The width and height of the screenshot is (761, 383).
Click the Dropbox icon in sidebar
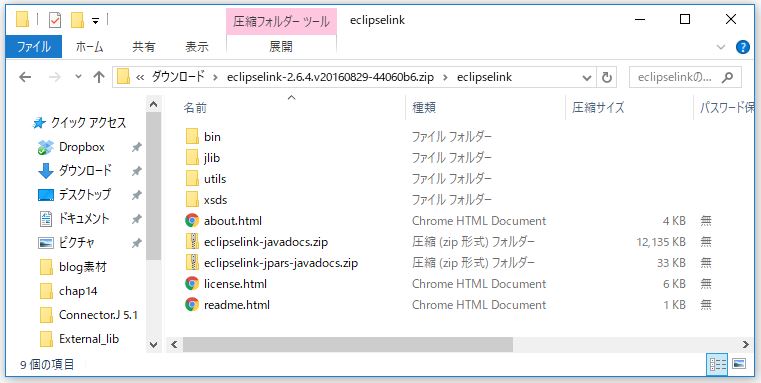pos(45,147)
